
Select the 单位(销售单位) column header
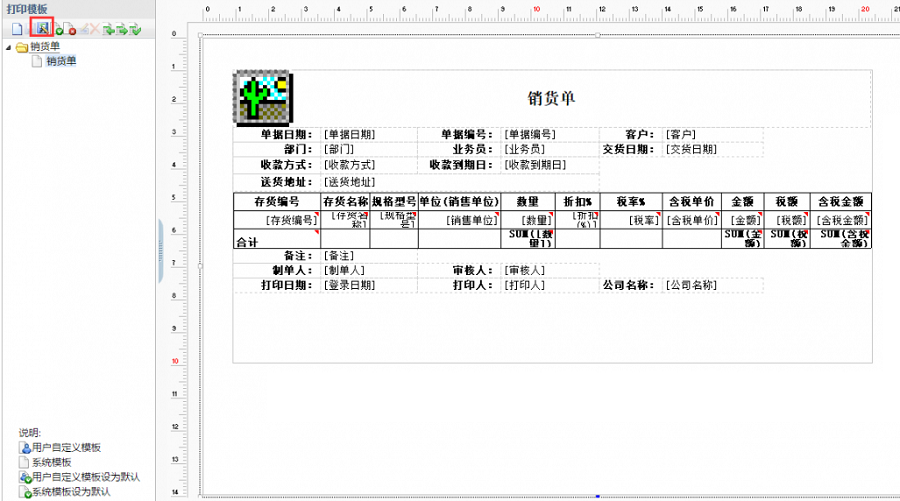(459, 202)
